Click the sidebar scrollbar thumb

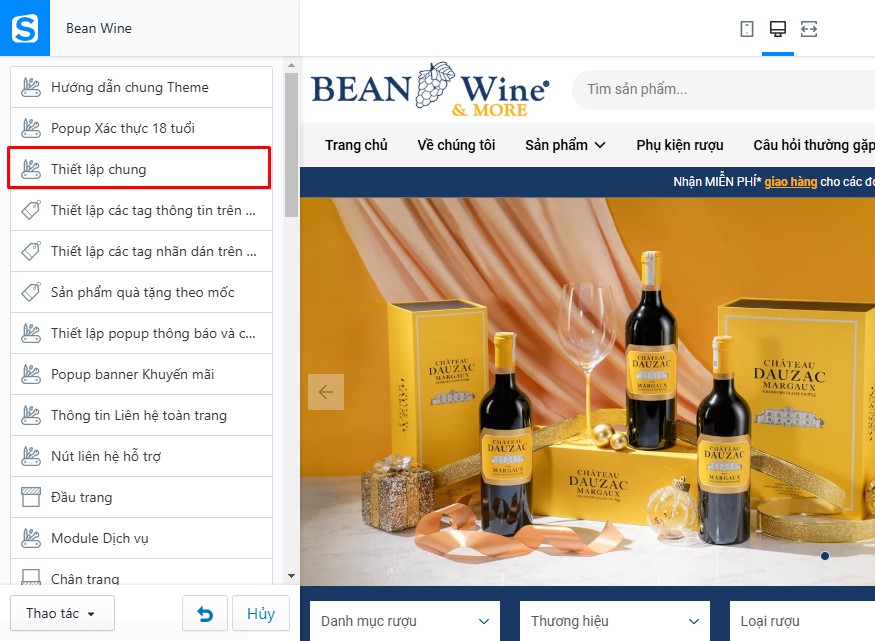(291, 145)
